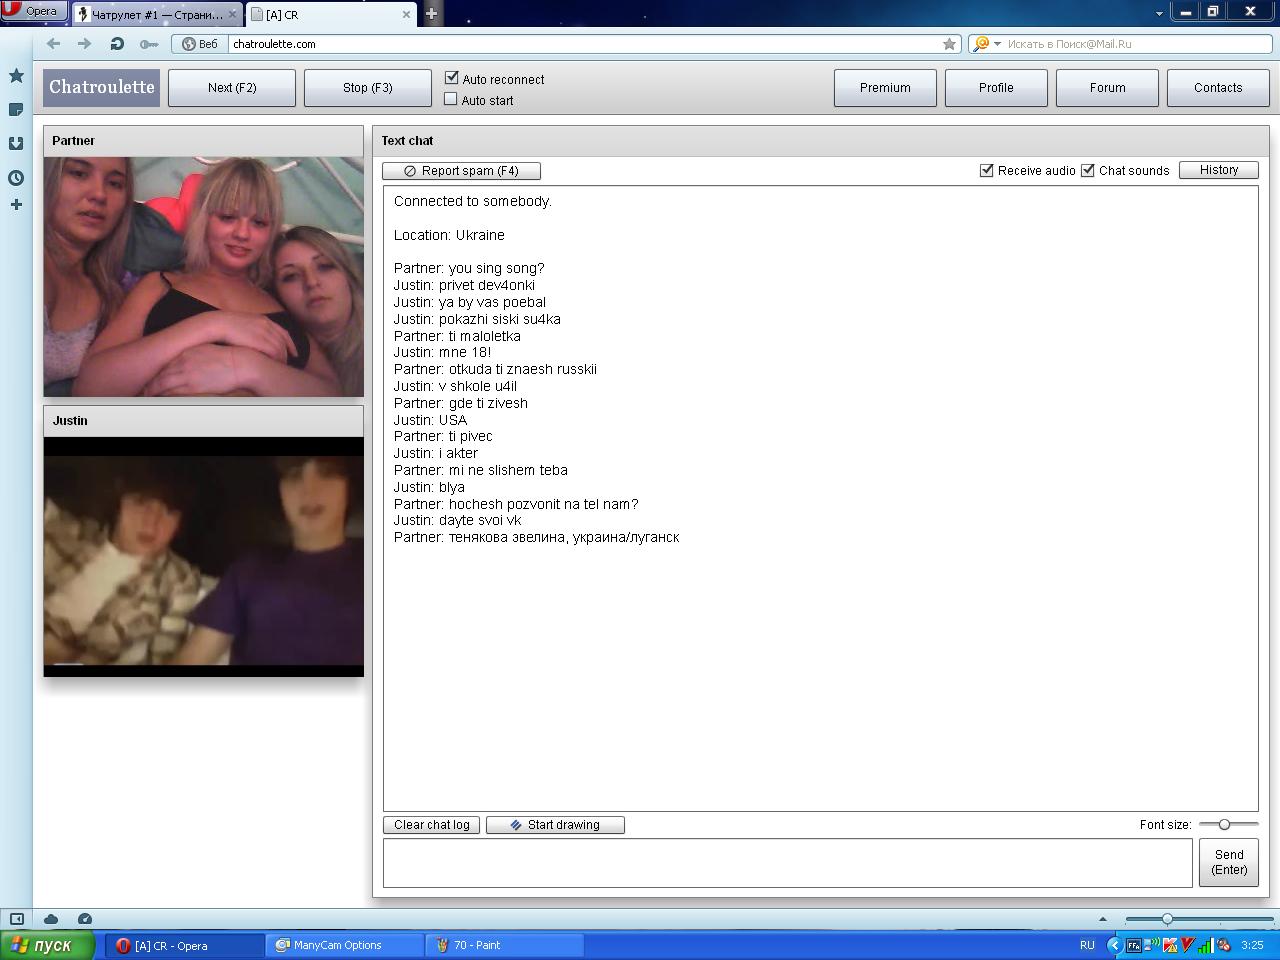Open the Contacts page
The height and width of the screenshot is (960, 1280).
[1218, 88]
